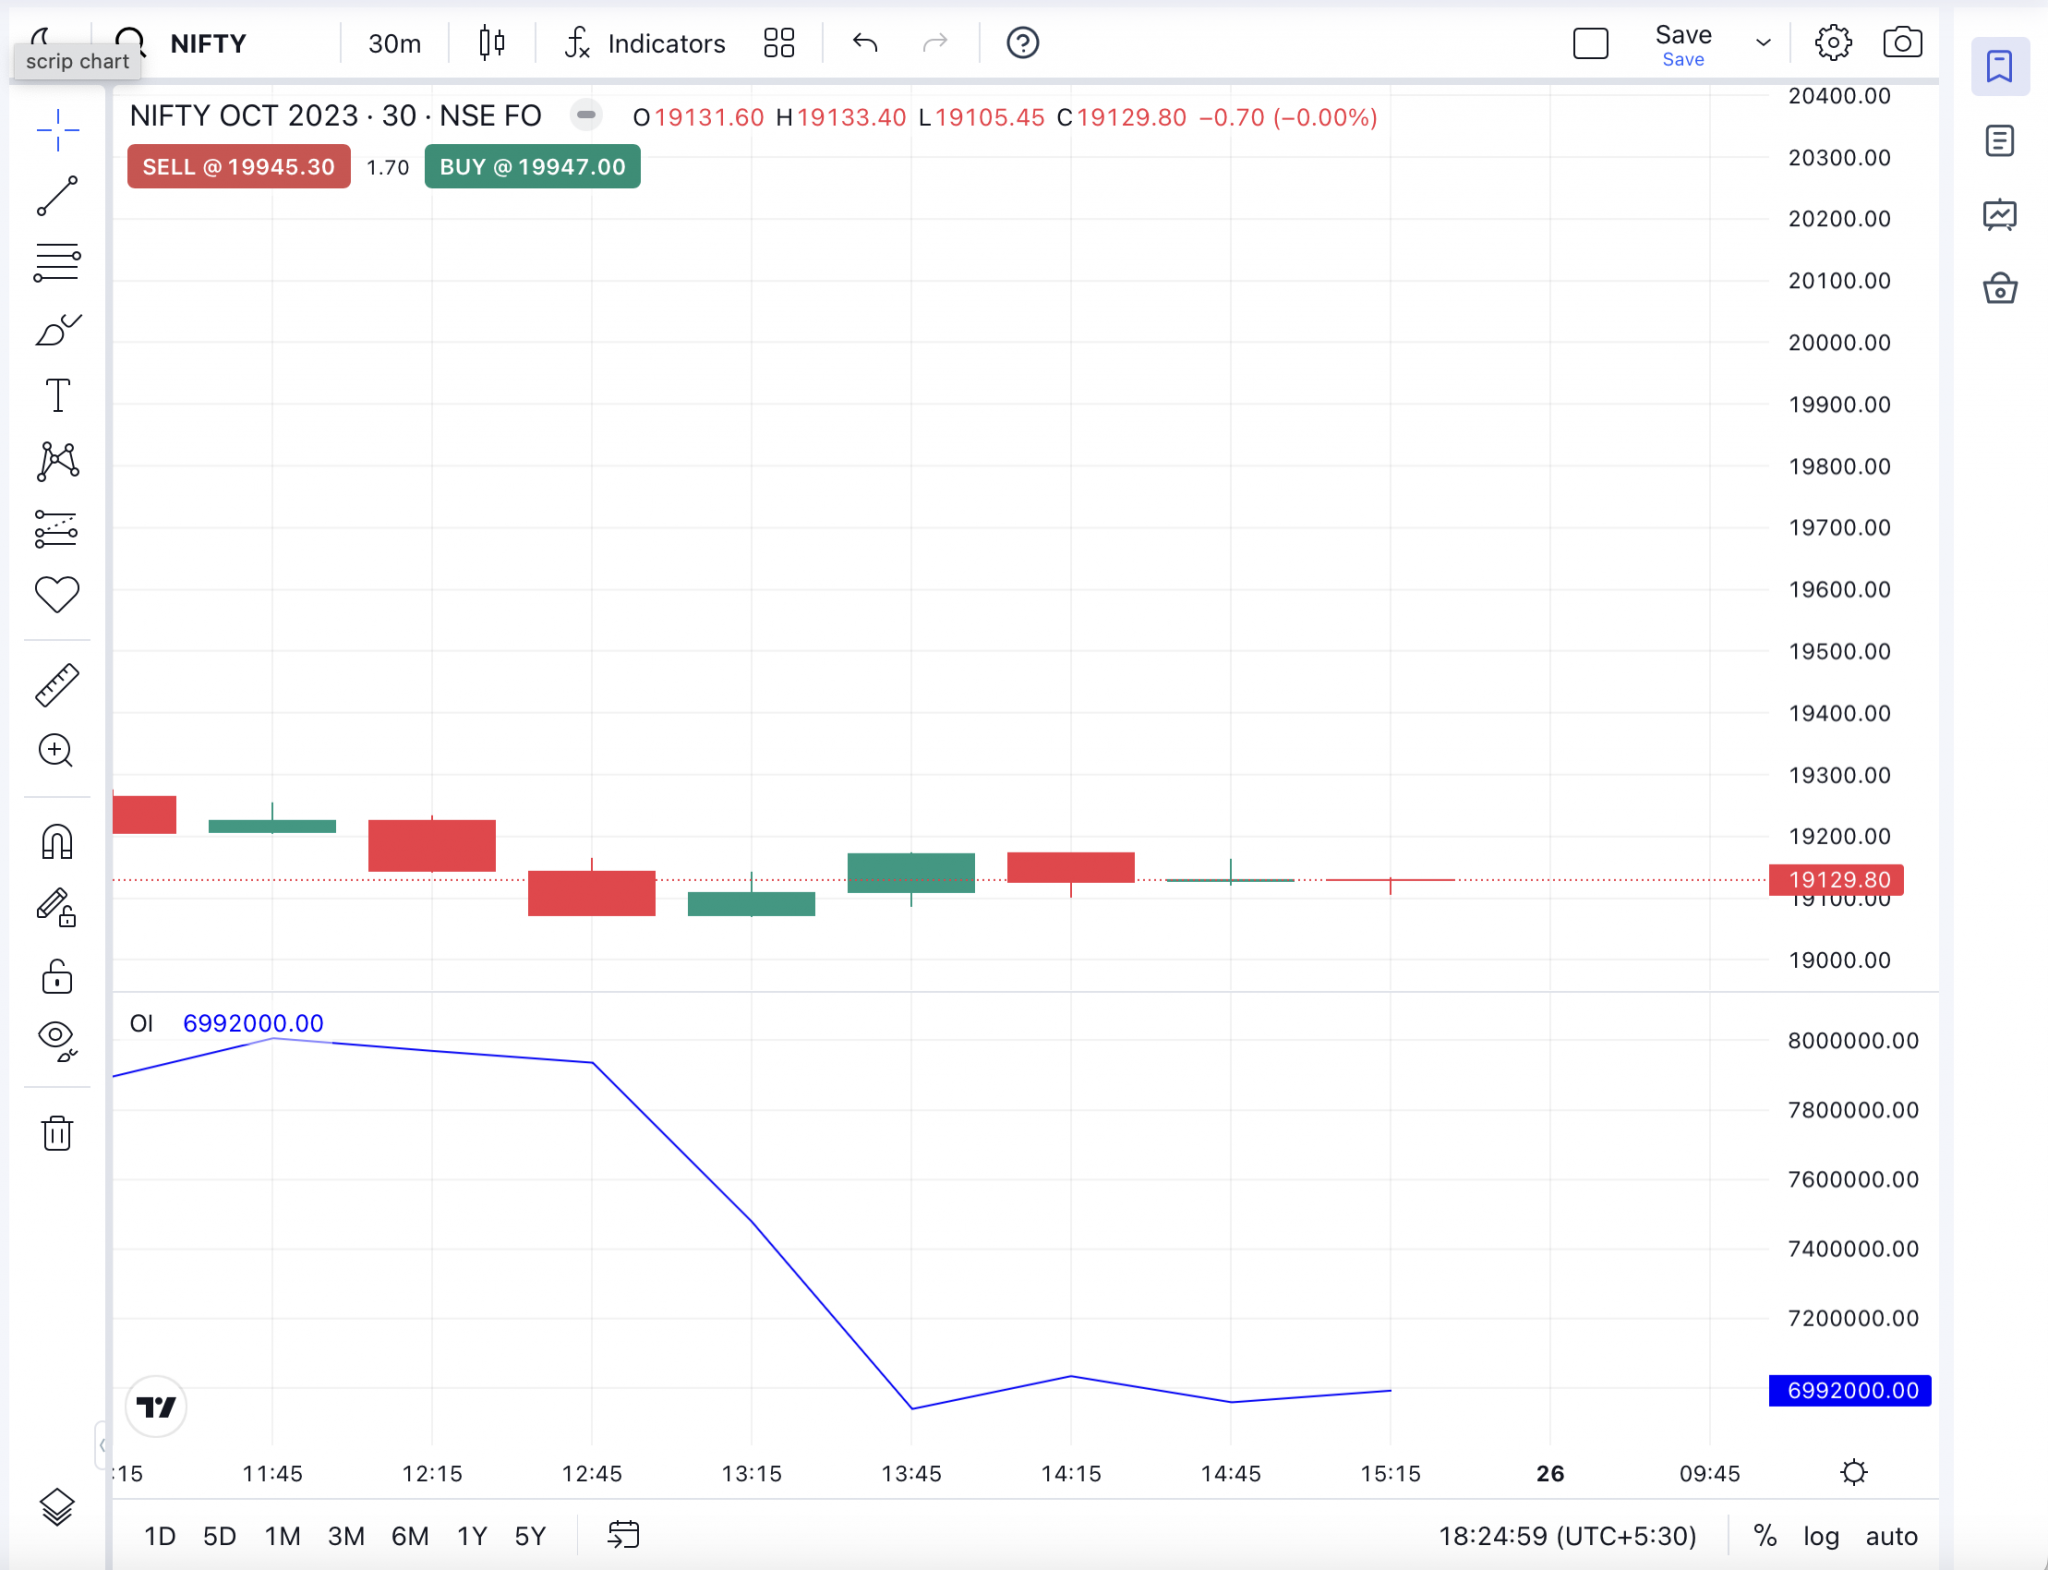Image resolution: width=2048 pixels, height=1570 pixels.
Task: Open the Indicators menu
Action: (644, 43)
